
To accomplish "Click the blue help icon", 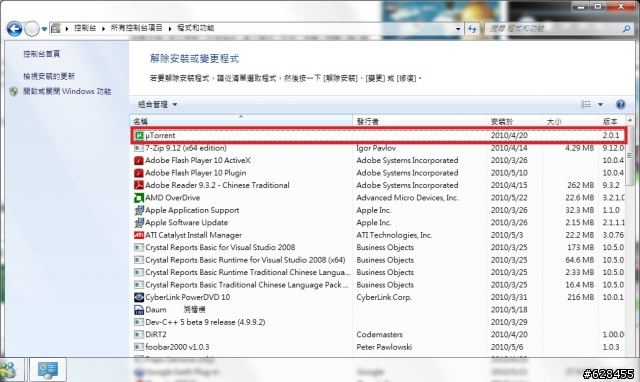I will click(x=620, y=104).
